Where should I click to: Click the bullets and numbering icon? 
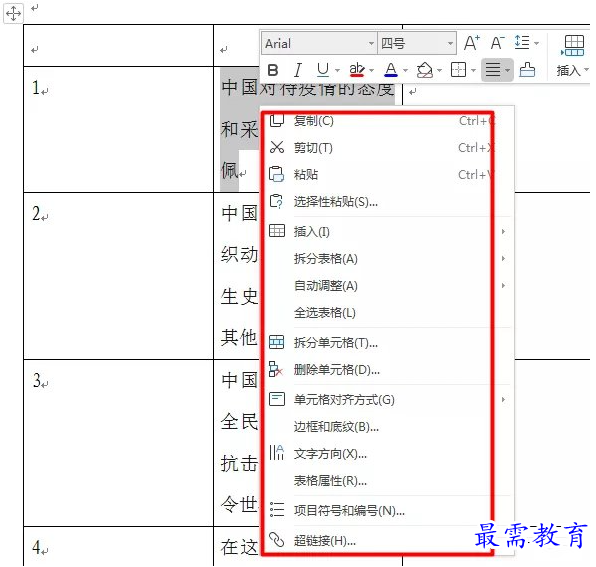[277, 510]
